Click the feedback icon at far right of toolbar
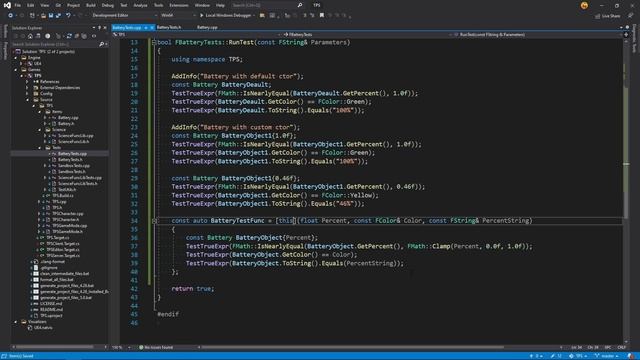Viewport: 640px width, 360px height. (x=630, y=16)
